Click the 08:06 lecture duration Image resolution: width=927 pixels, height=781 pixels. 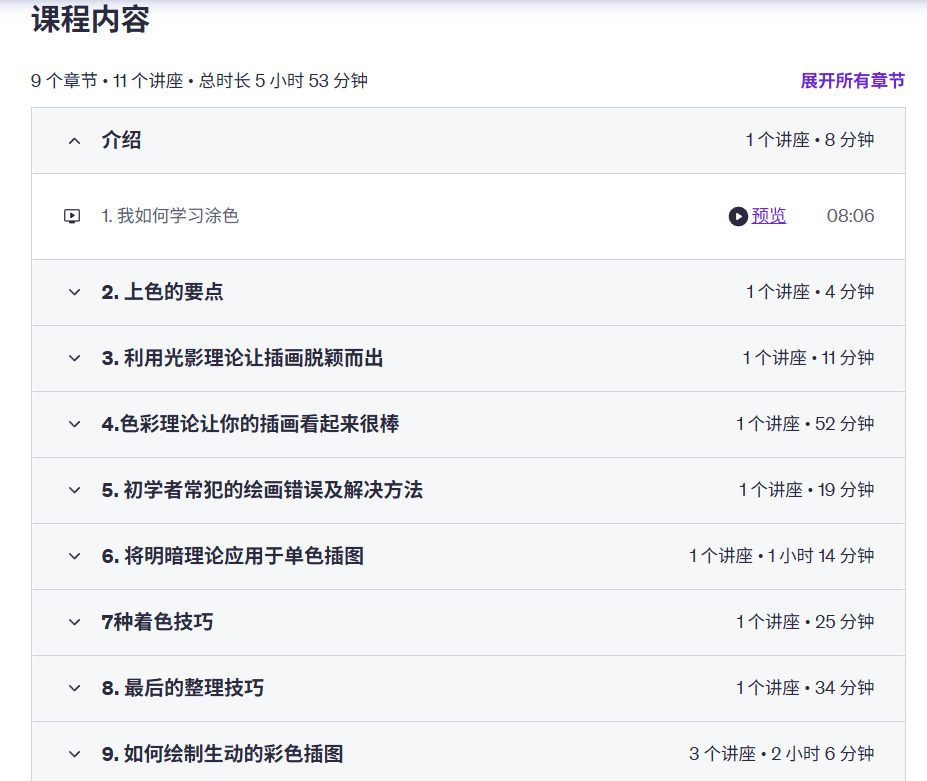850,216
